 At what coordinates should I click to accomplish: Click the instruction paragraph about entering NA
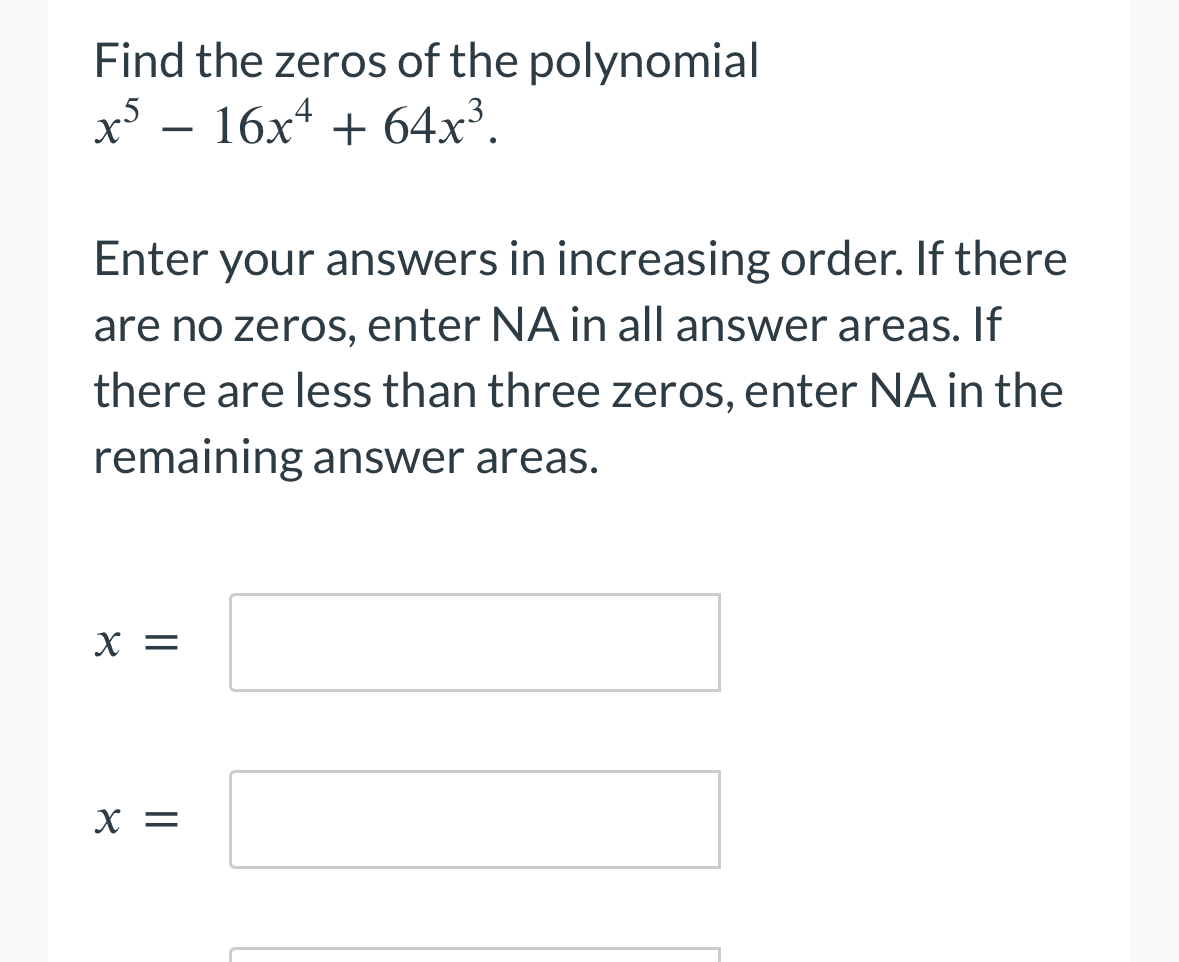click(x=580, y=356)
